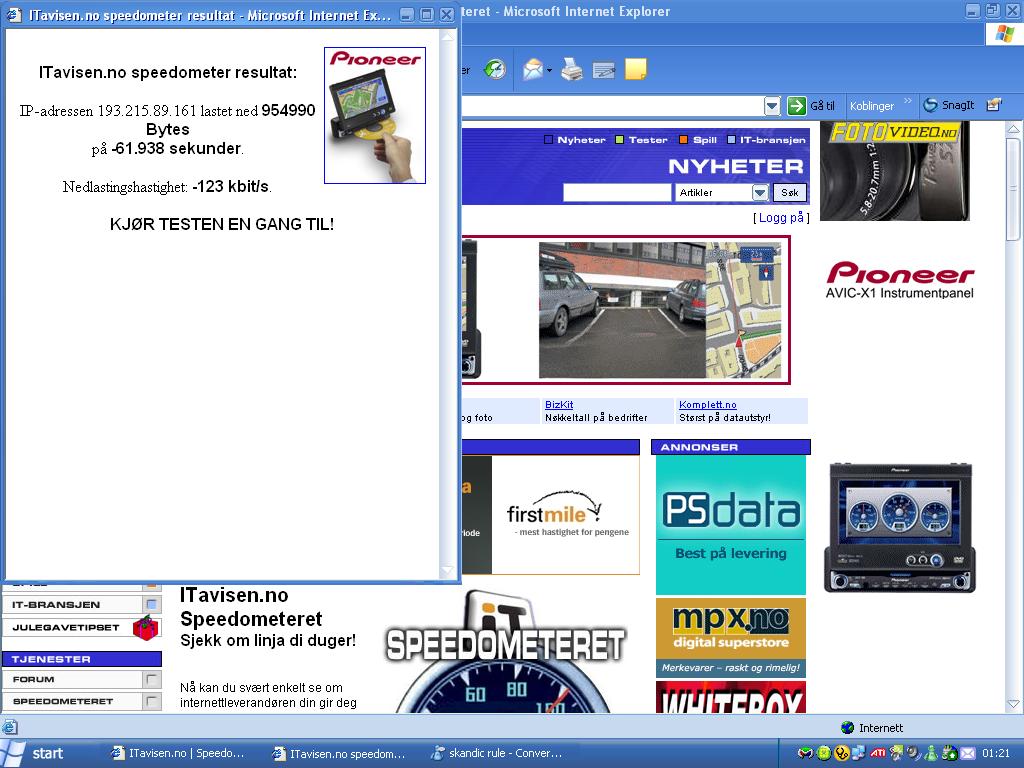Open IT-BRANSJEN in the sidebar menu
Screen dimensions: 1024x768
pos(56,604)
